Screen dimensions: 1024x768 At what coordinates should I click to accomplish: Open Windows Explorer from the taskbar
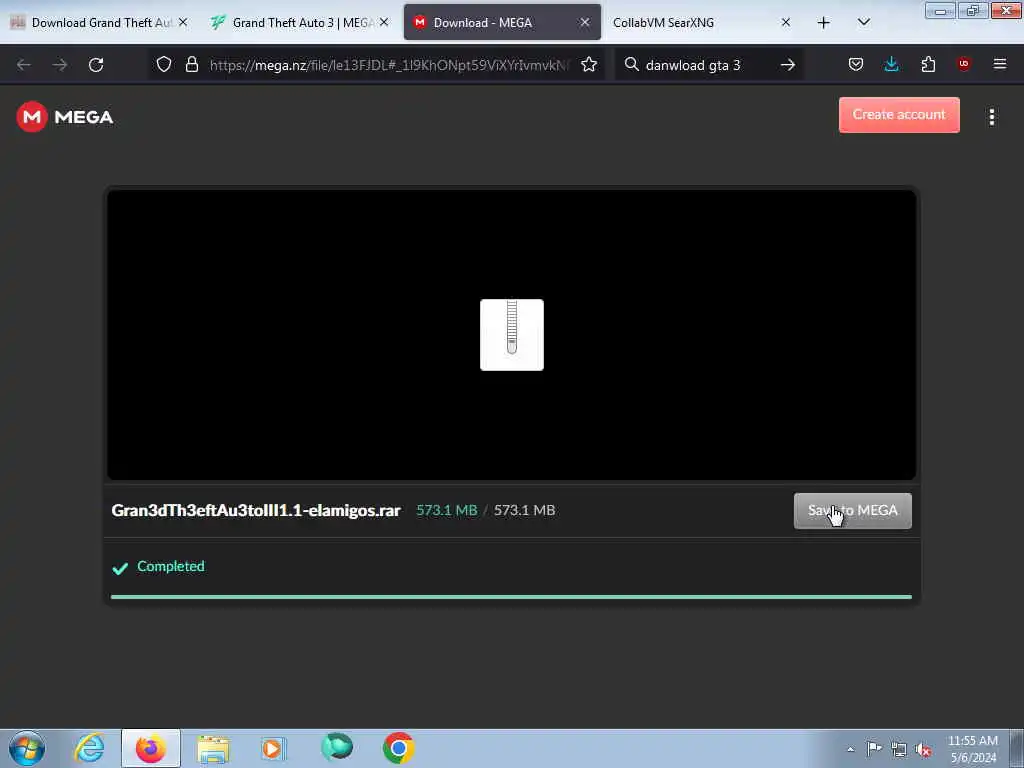tap(213, 748)
